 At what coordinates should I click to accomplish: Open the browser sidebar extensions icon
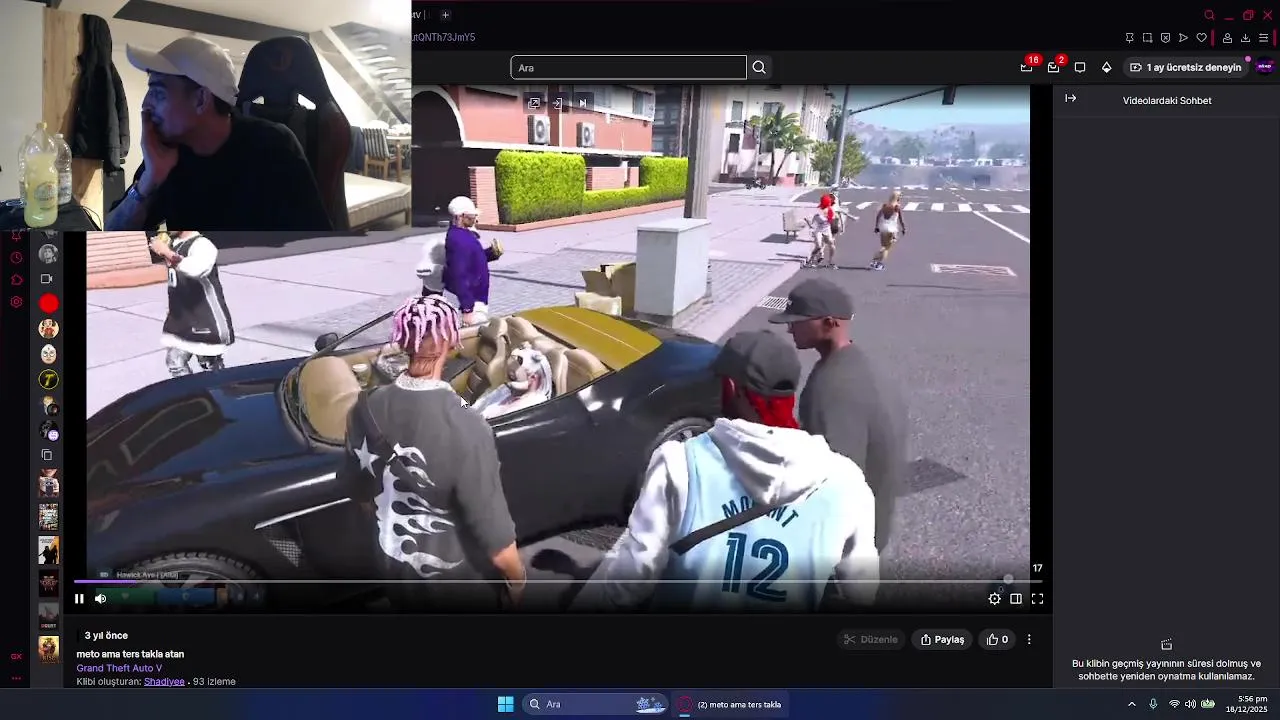[16, 280]
